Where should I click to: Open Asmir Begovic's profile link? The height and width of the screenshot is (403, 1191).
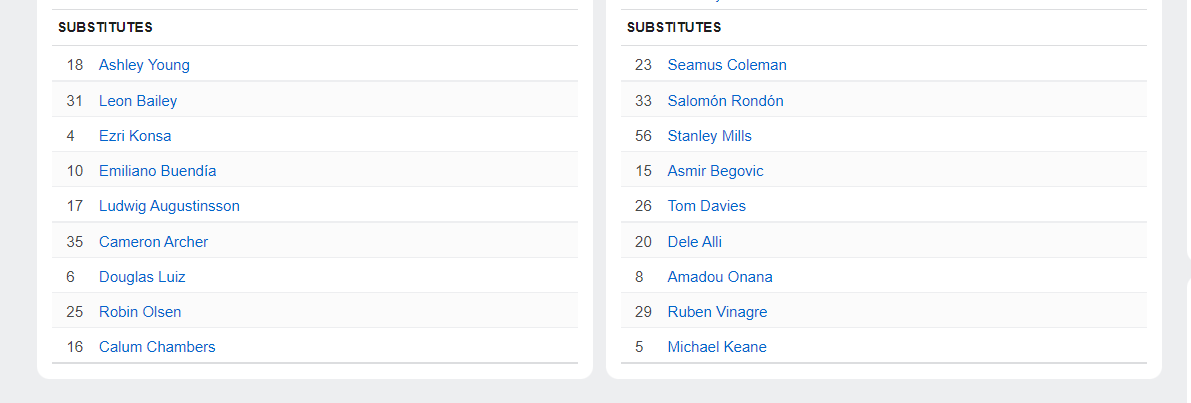click(715, 171)
